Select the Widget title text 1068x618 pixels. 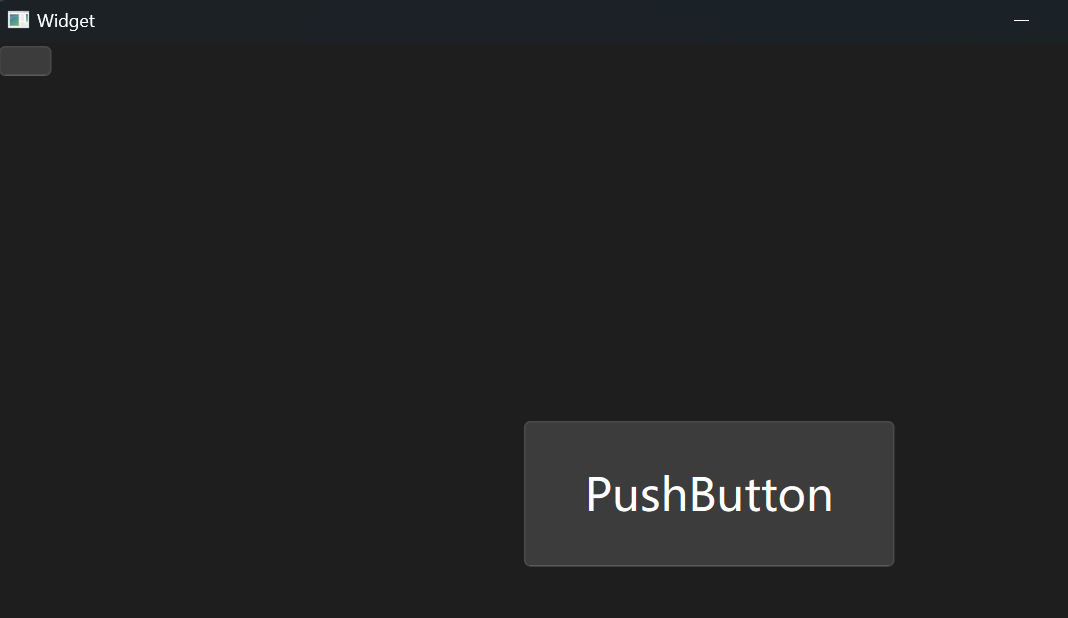coord(66,20)
